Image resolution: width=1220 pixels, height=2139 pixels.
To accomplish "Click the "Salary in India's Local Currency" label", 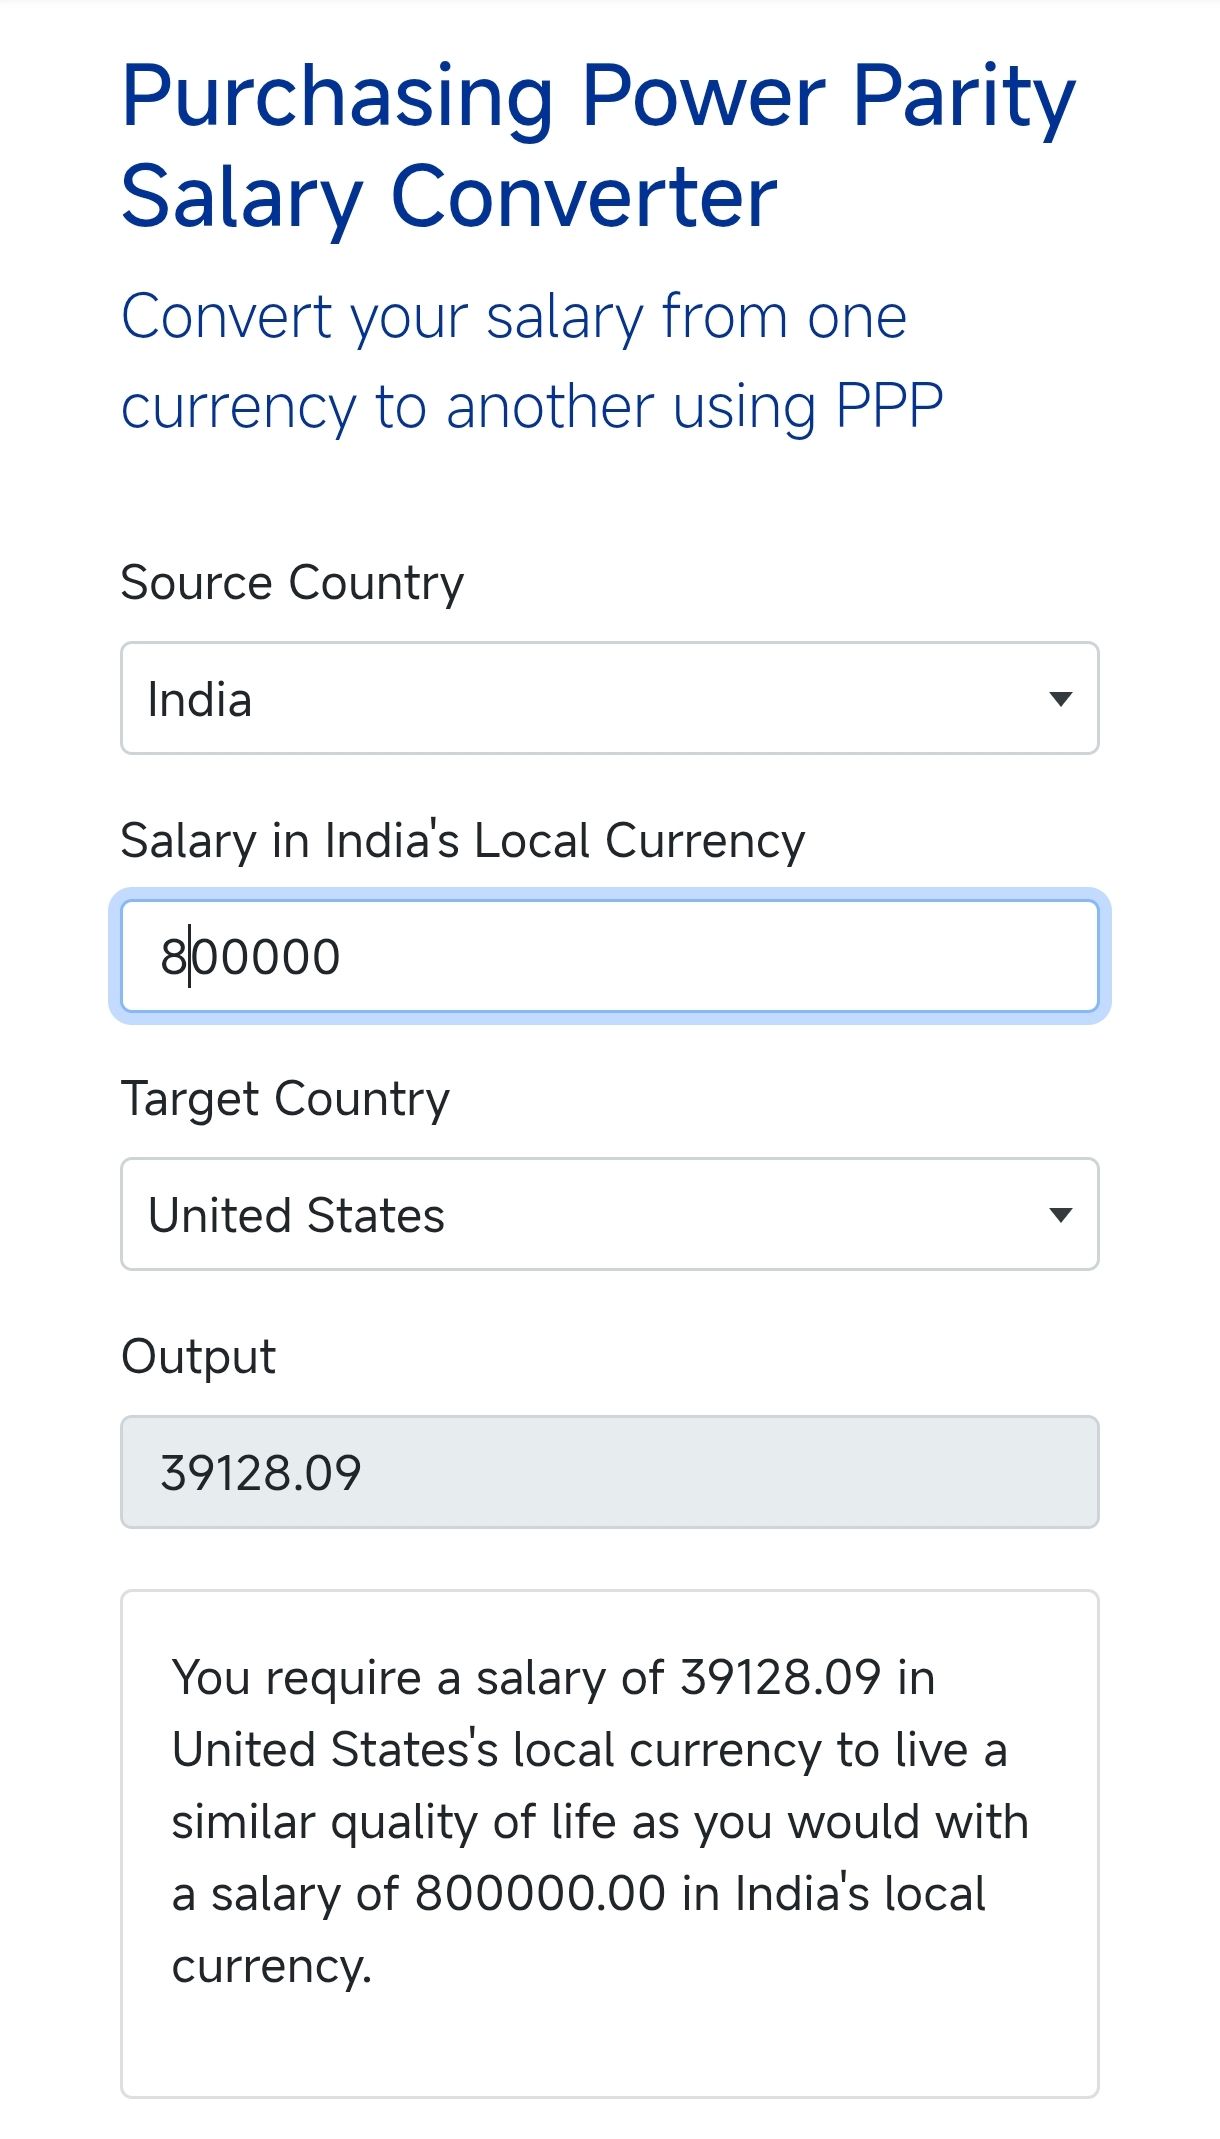I will pyautogui.click(x=462, y=840).
